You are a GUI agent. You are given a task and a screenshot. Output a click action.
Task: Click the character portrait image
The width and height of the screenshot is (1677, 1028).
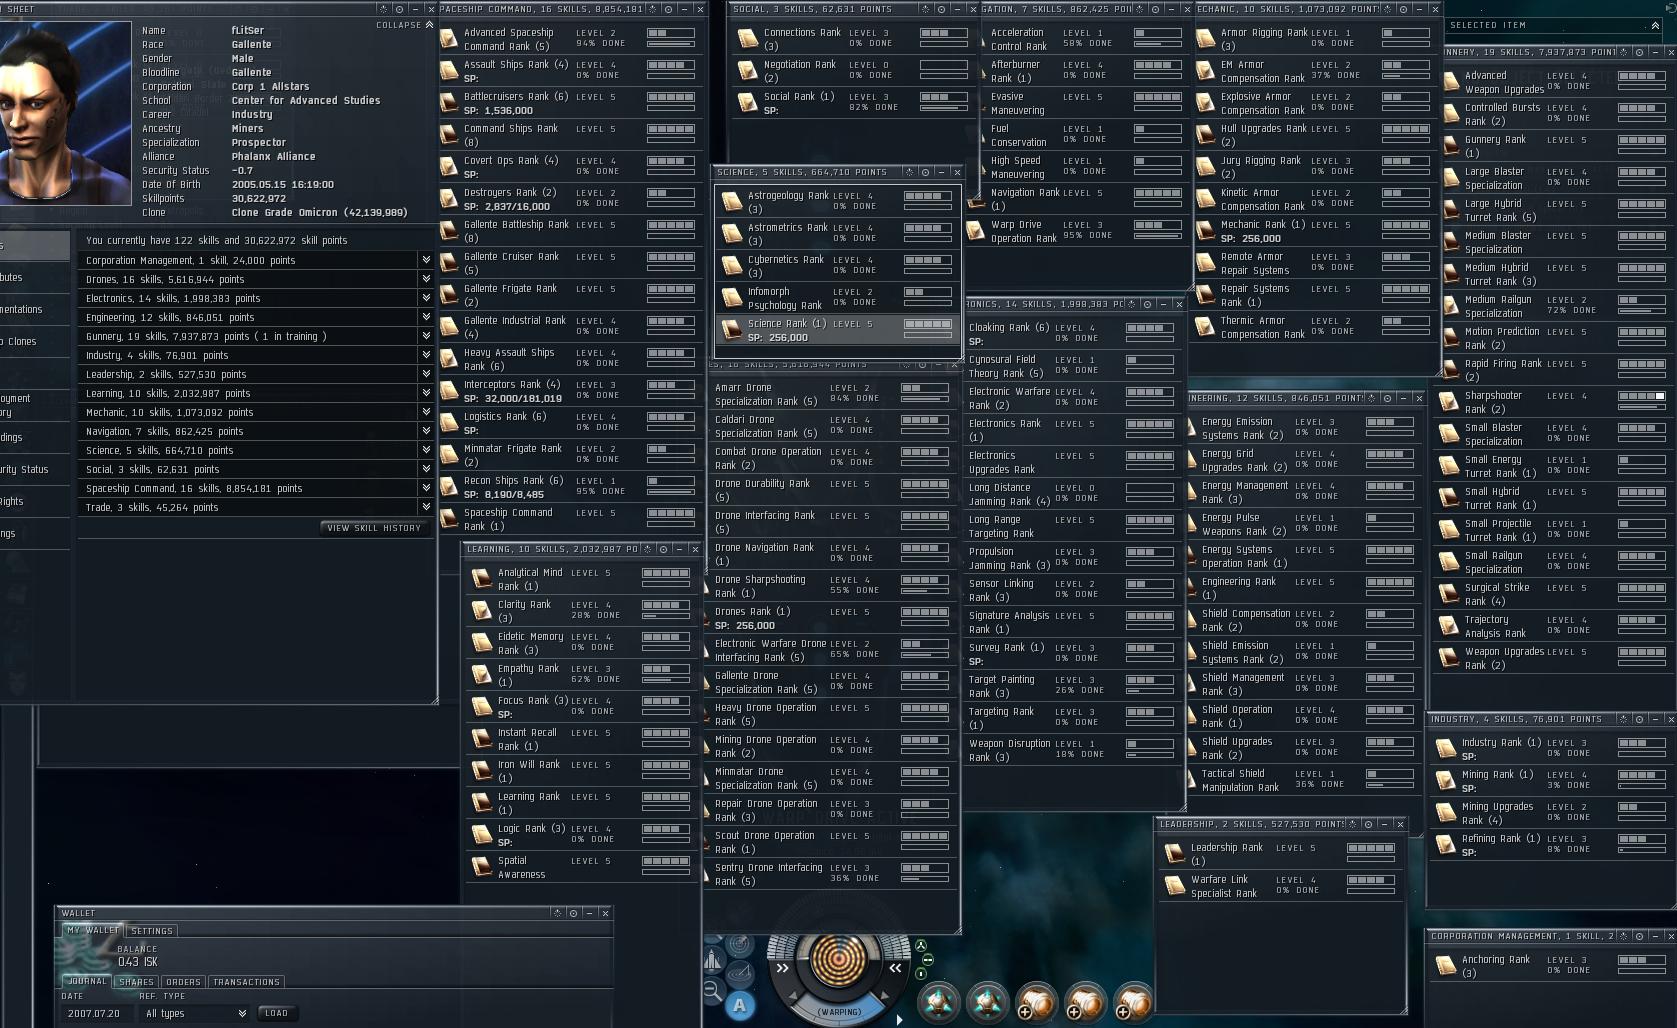point(65,113)
